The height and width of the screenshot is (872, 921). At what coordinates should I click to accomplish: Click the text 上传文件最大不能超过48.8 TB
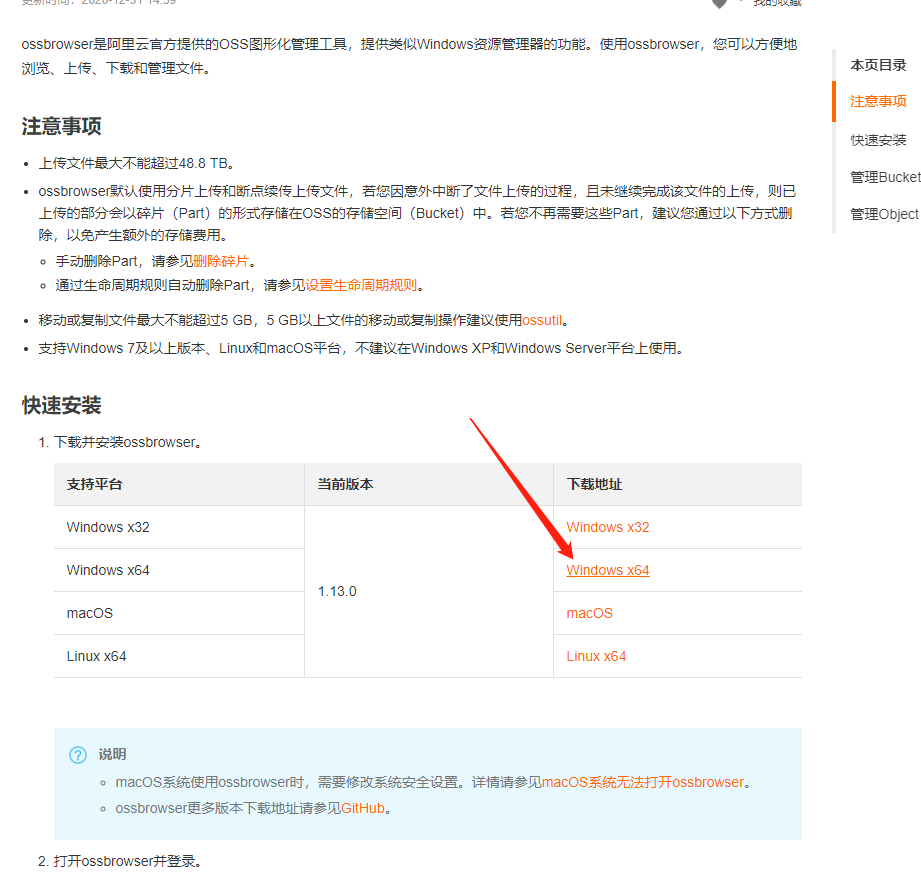point(136,163)
